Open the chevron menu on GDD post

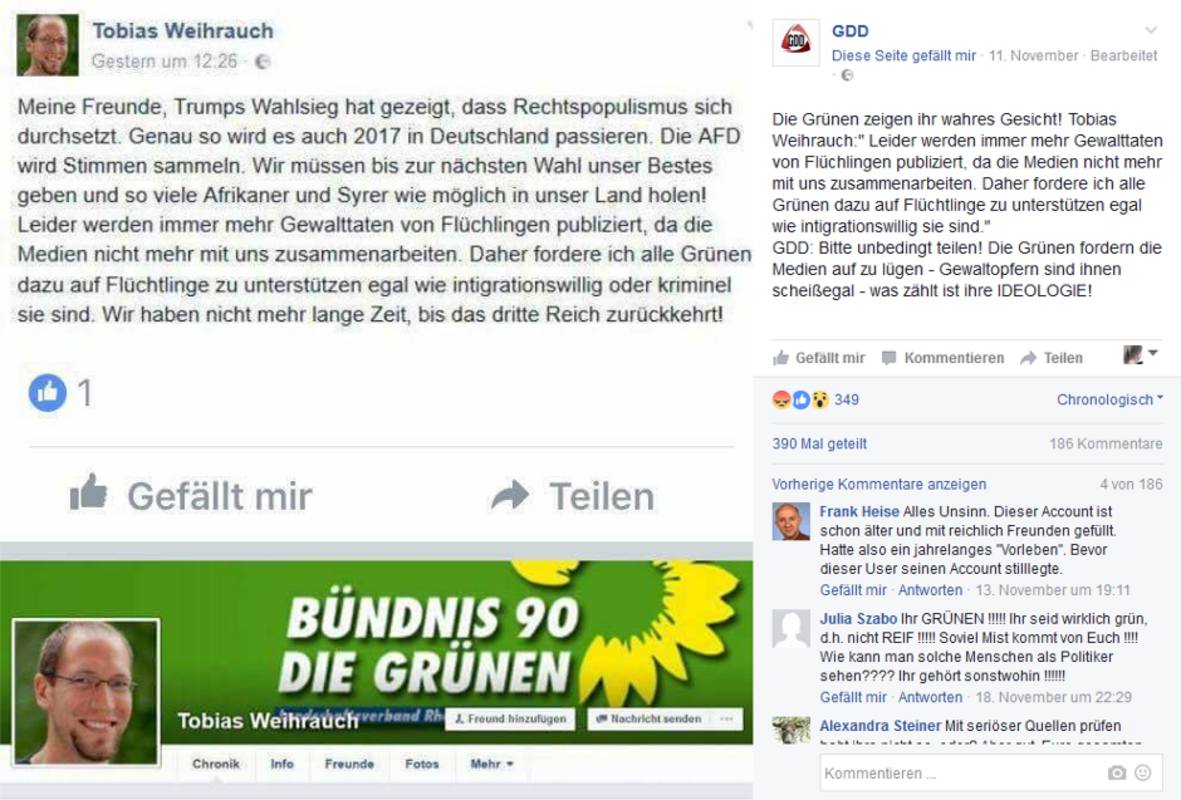point(1151,30)
